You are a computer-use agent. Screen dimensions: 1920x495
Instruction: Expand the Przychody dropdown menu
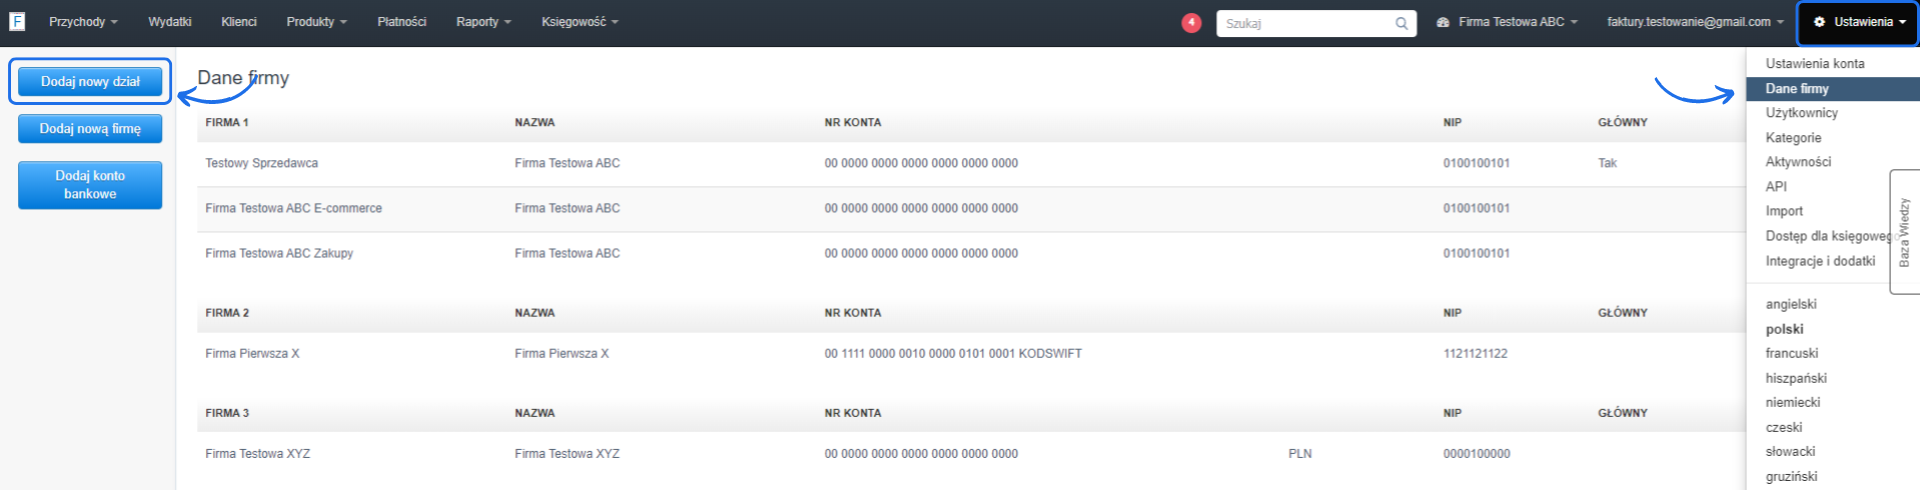click(83, 22)
